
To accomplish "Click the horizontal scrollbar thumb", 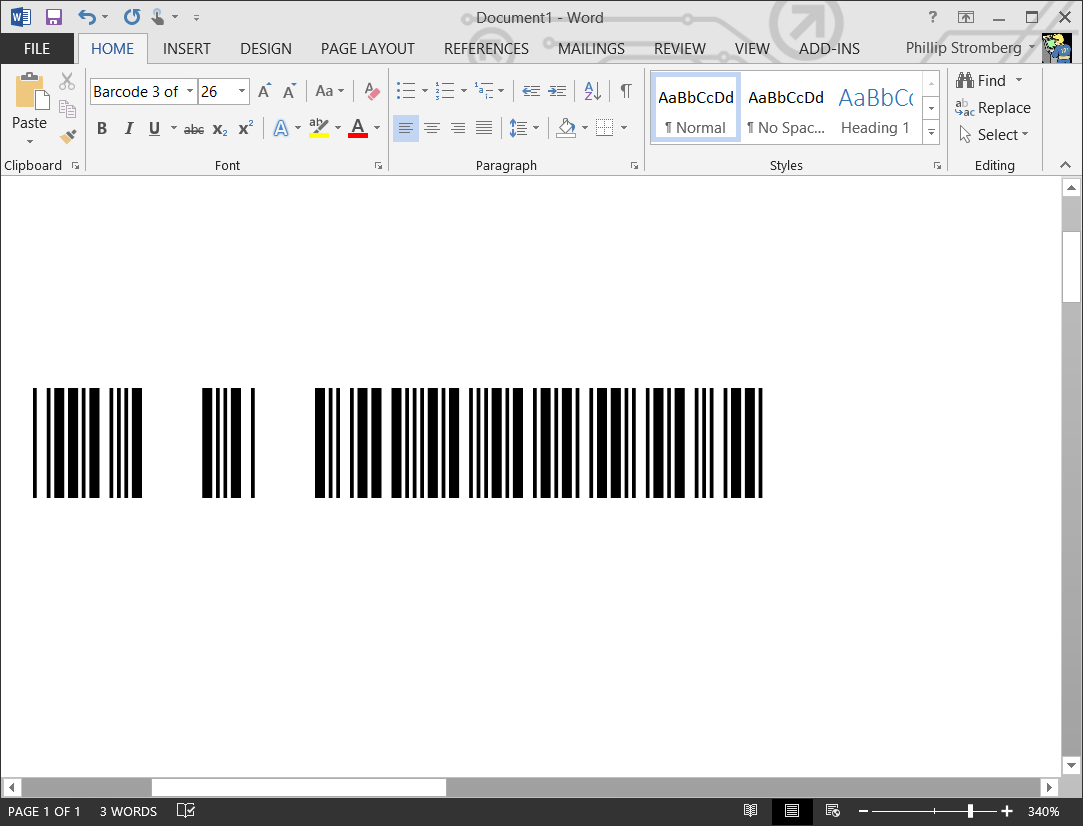I will coord(298,787).
